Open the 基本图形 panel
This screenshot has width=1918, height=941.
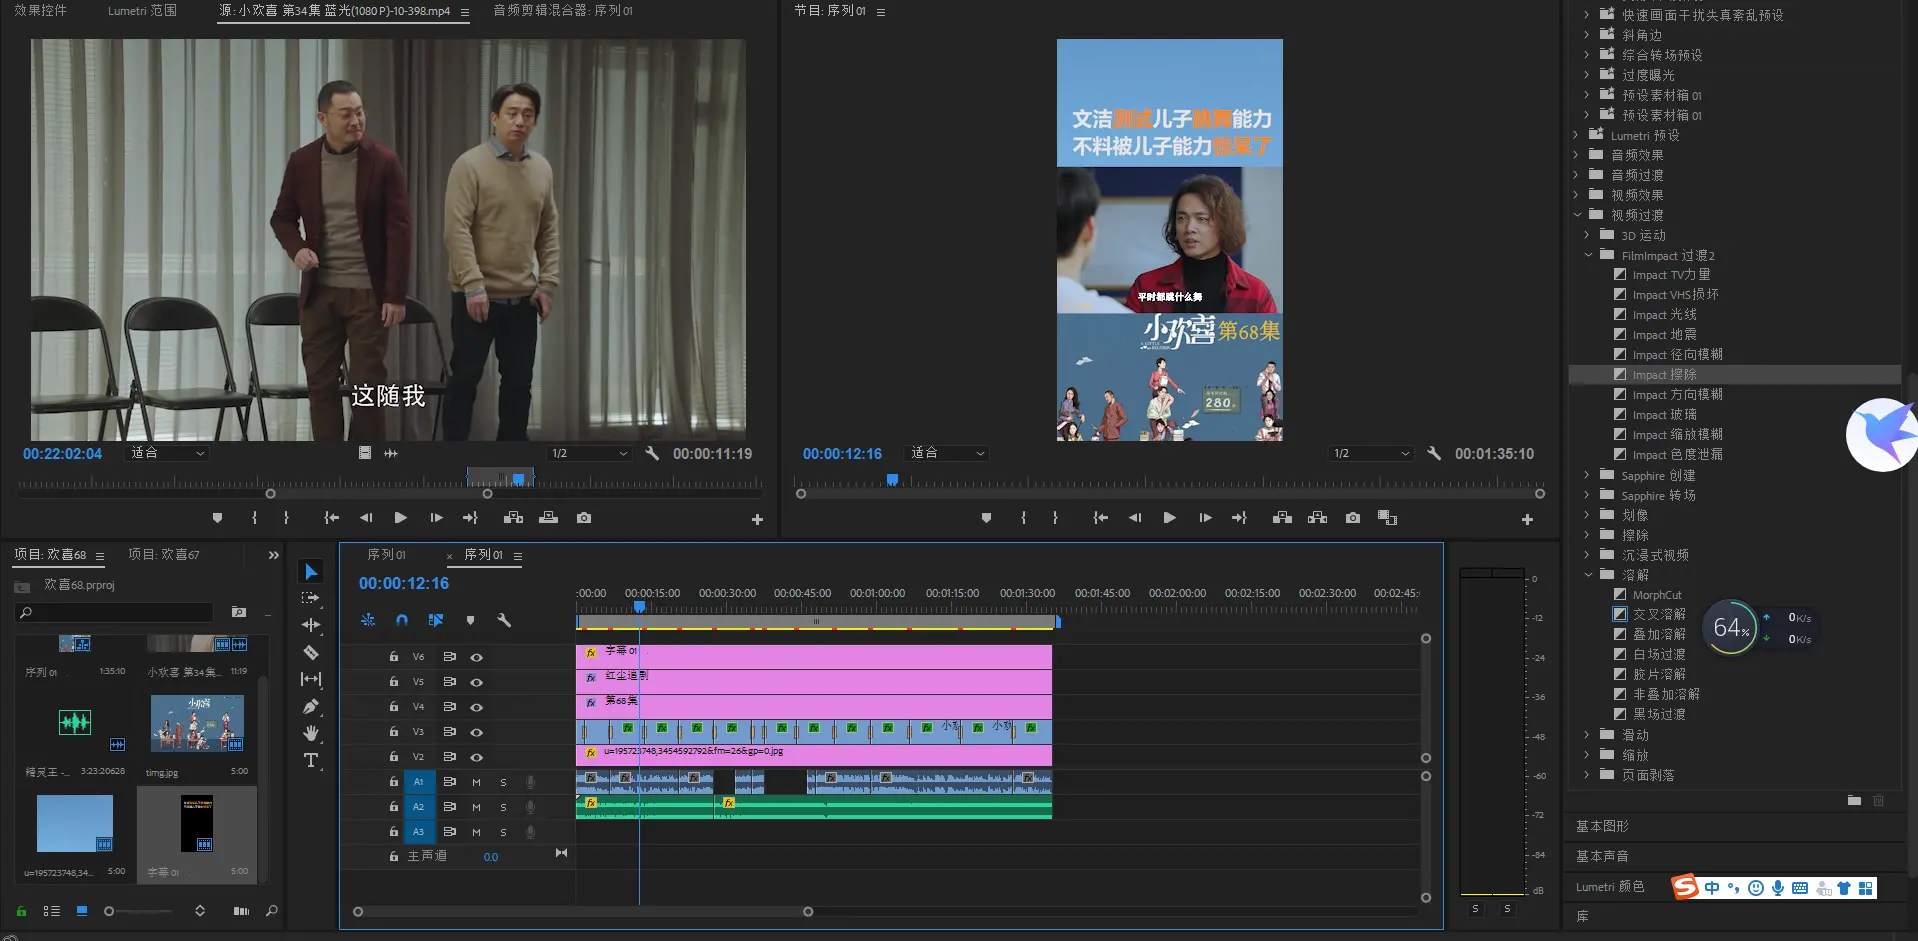pos(1602,826)
